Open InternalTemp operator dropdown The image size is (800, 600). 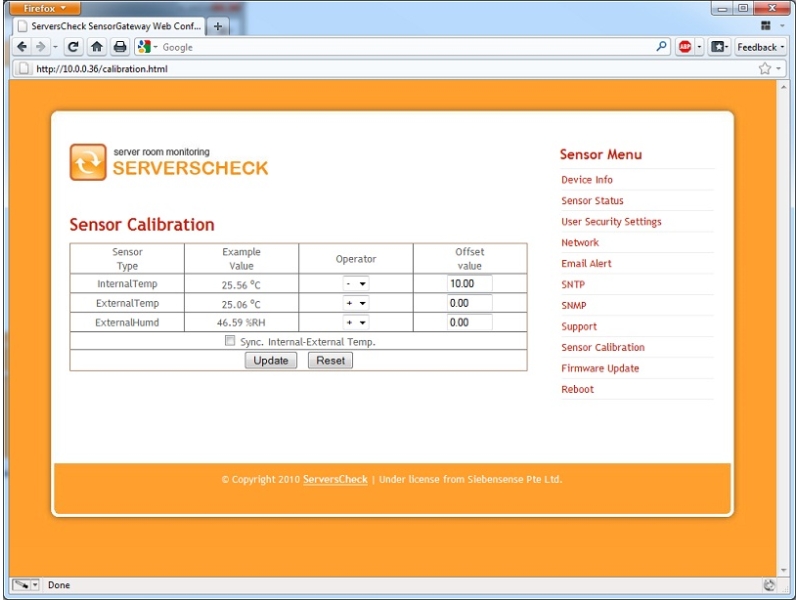click(x=356, y=284)
